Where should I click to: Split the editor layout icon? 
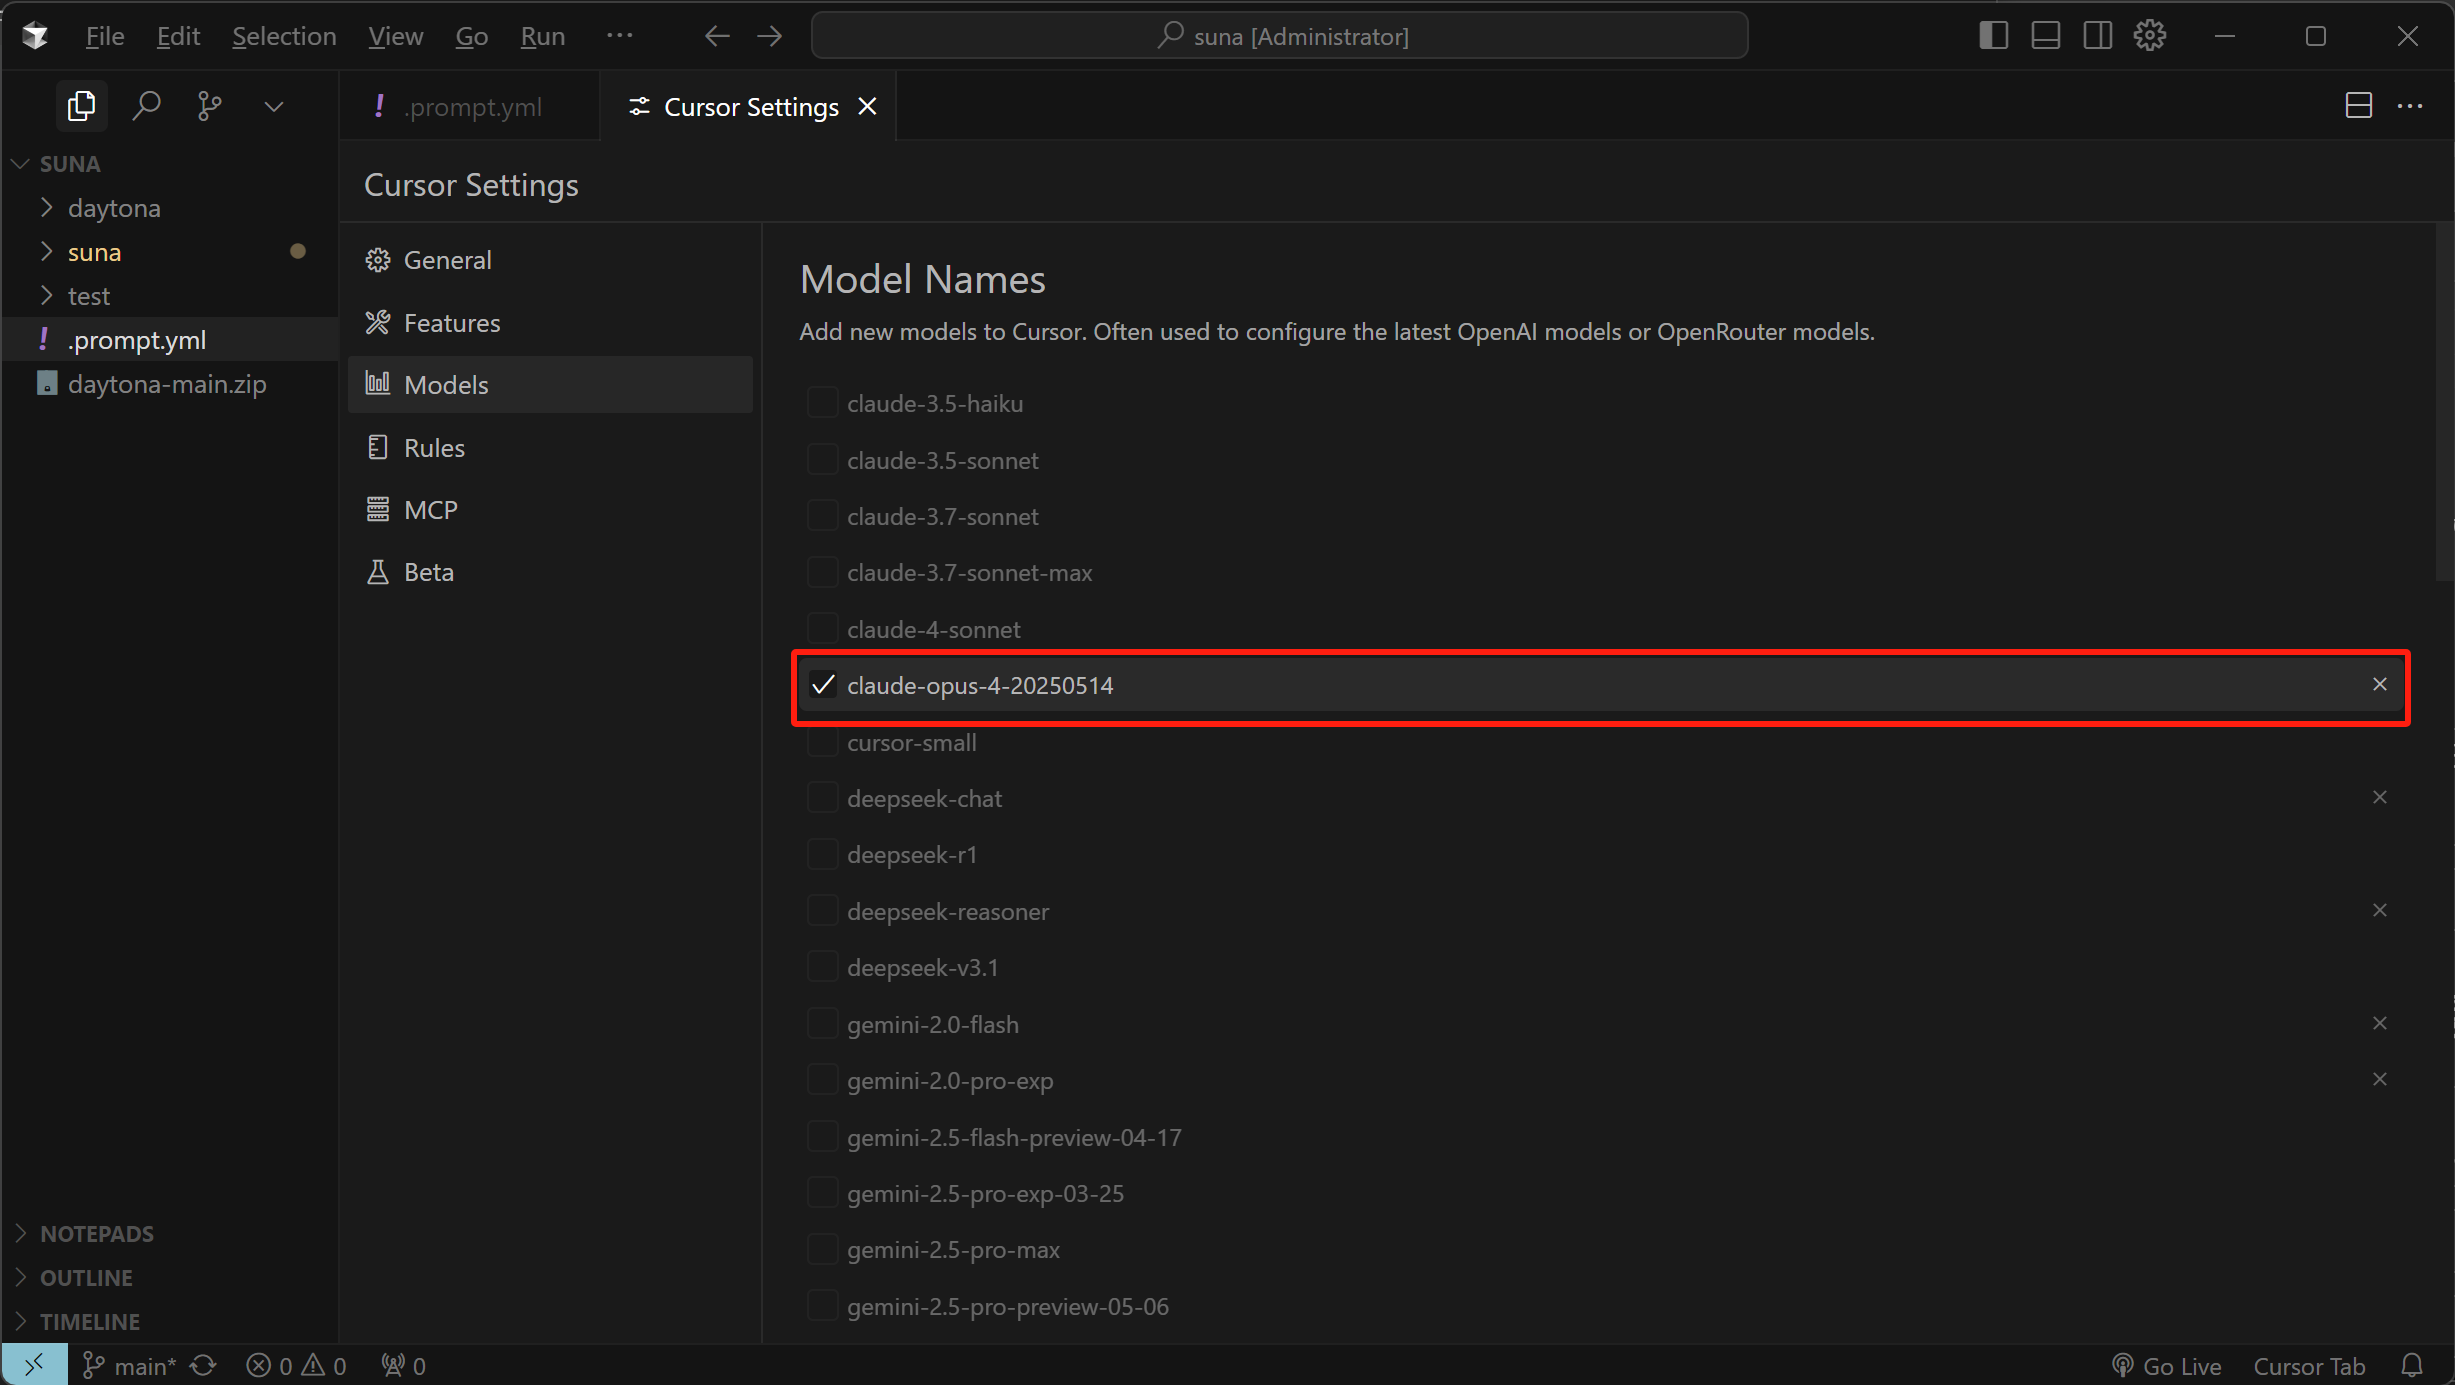2358,105
